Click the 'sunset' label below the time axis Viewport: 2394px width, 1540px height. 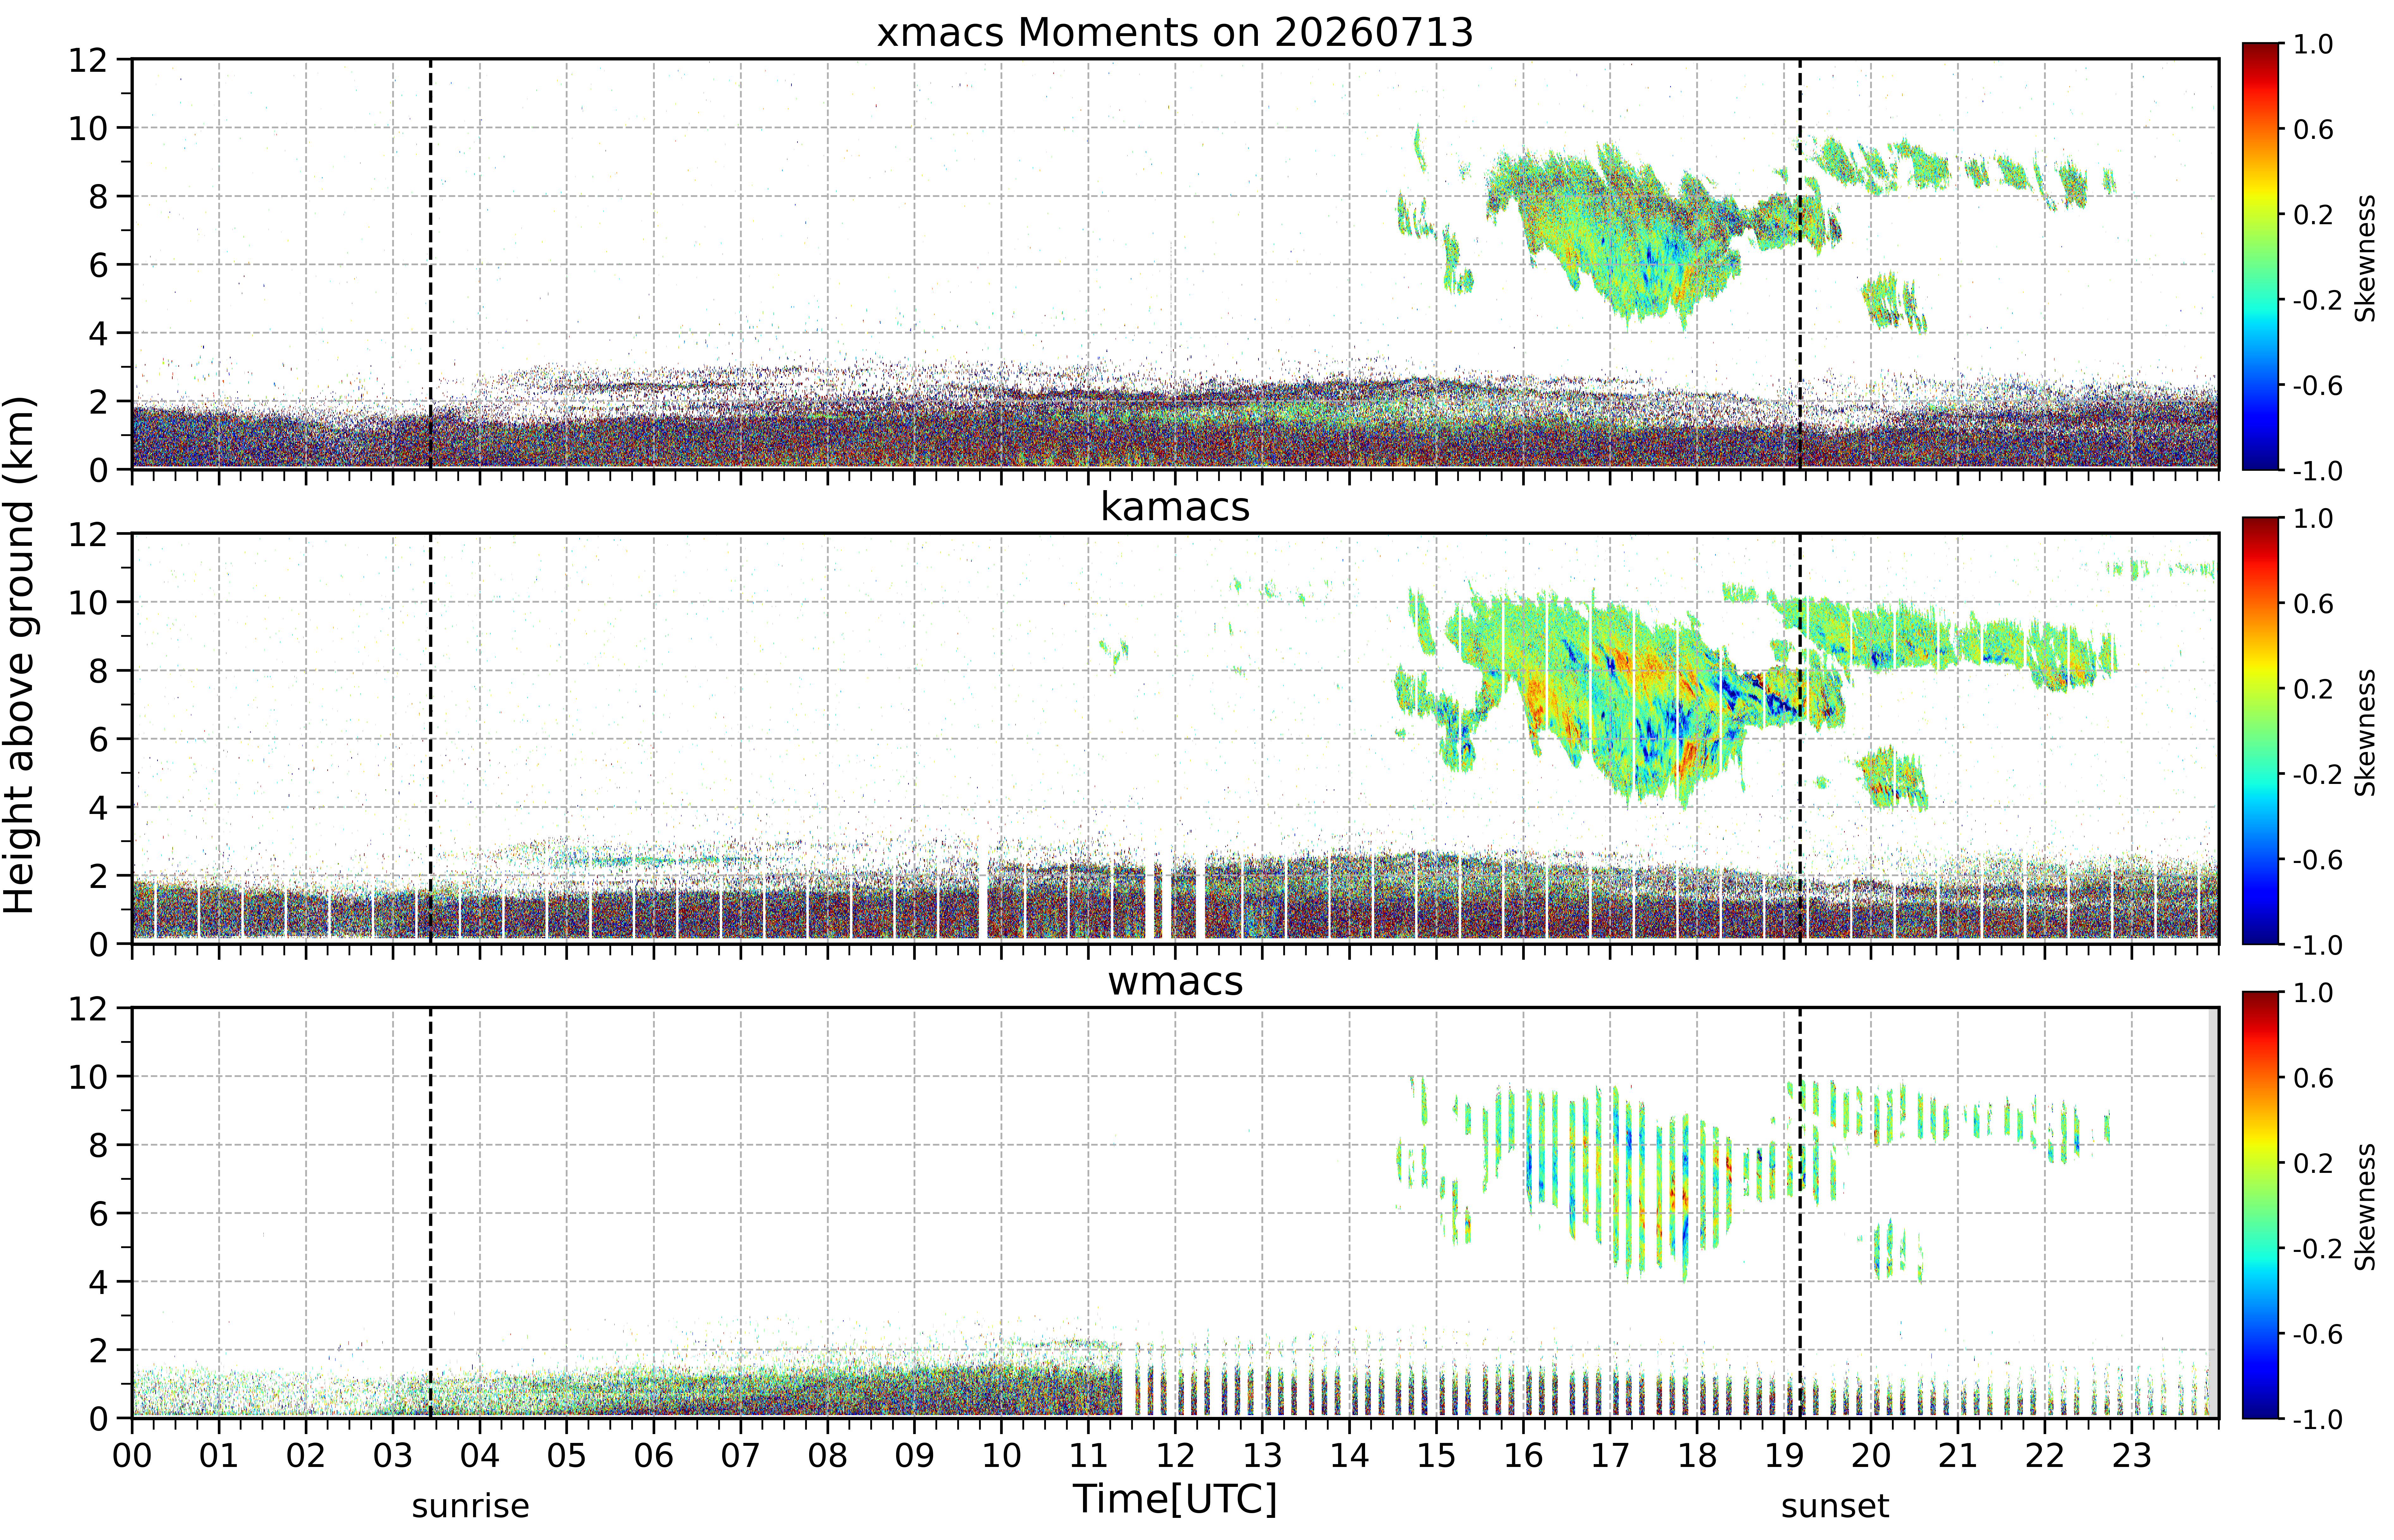1835,1506
